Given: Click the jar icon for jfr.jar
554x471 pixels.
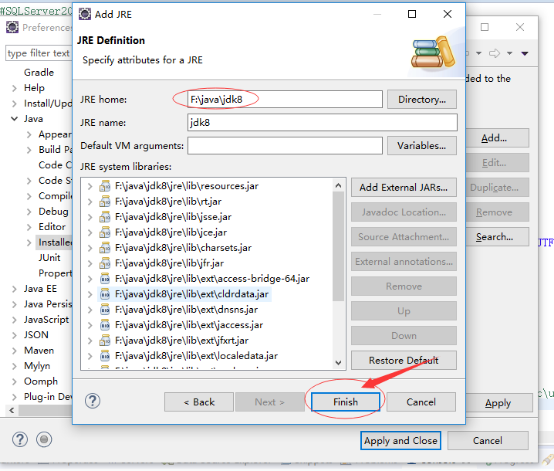Looking at the screenshot, I should pyautogui.click(x=105, y=263).
